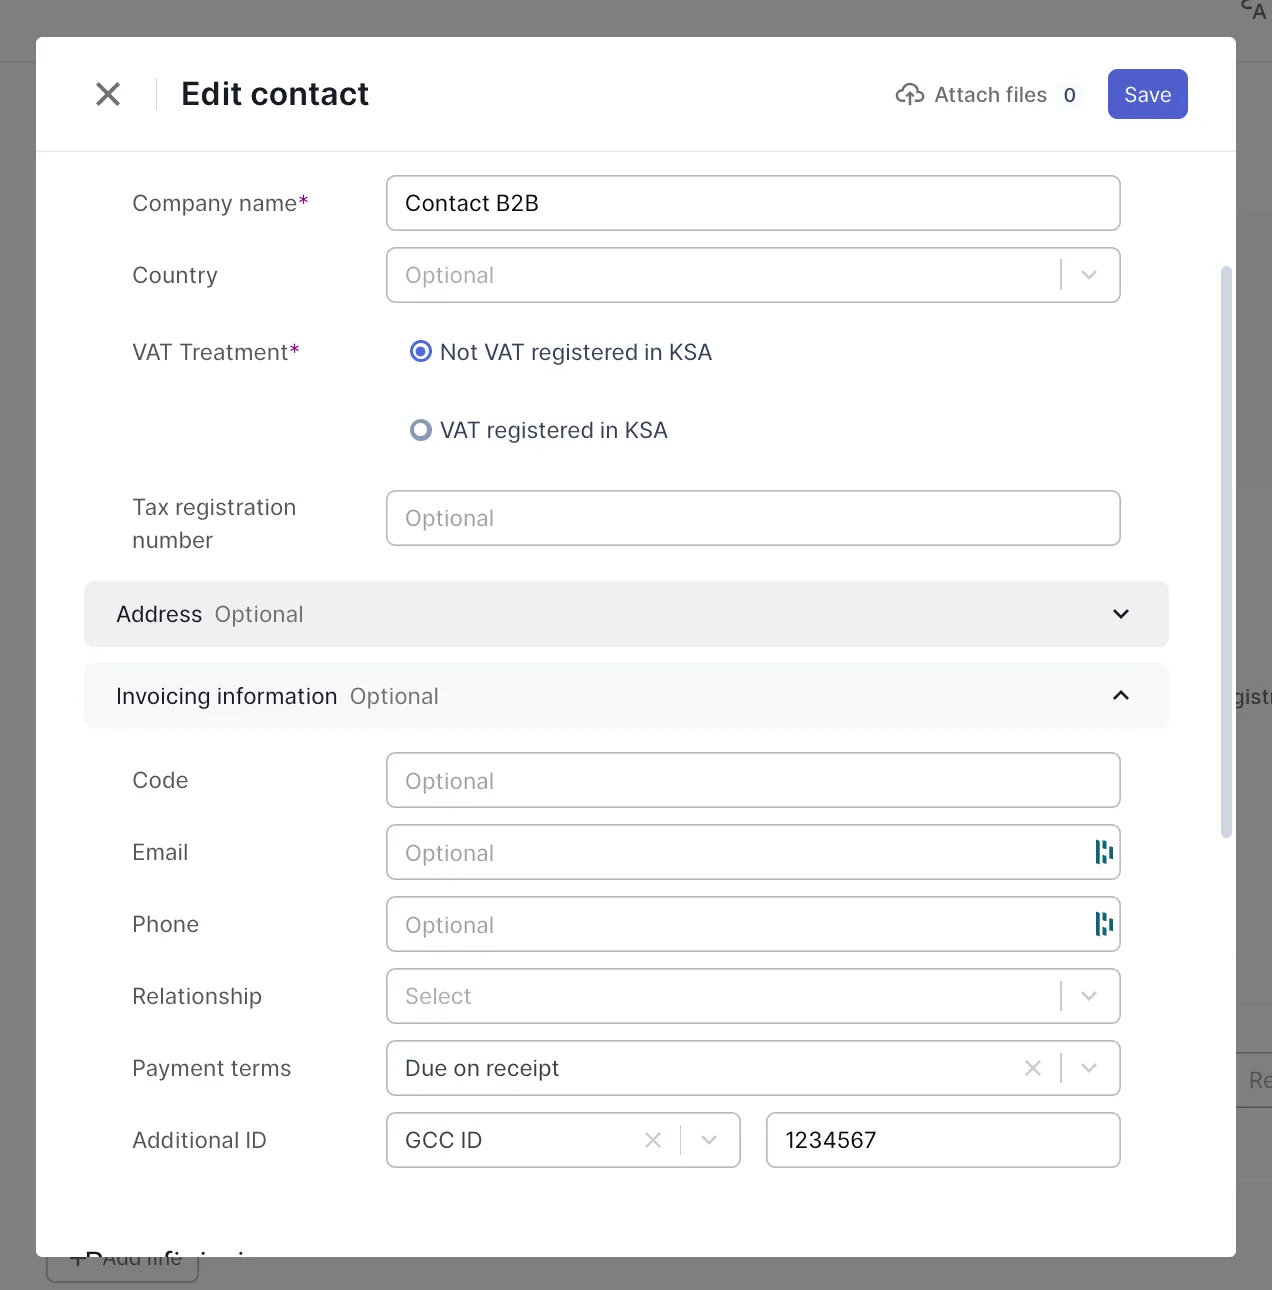Click the Attach files cloud icon

click(909, 94)
